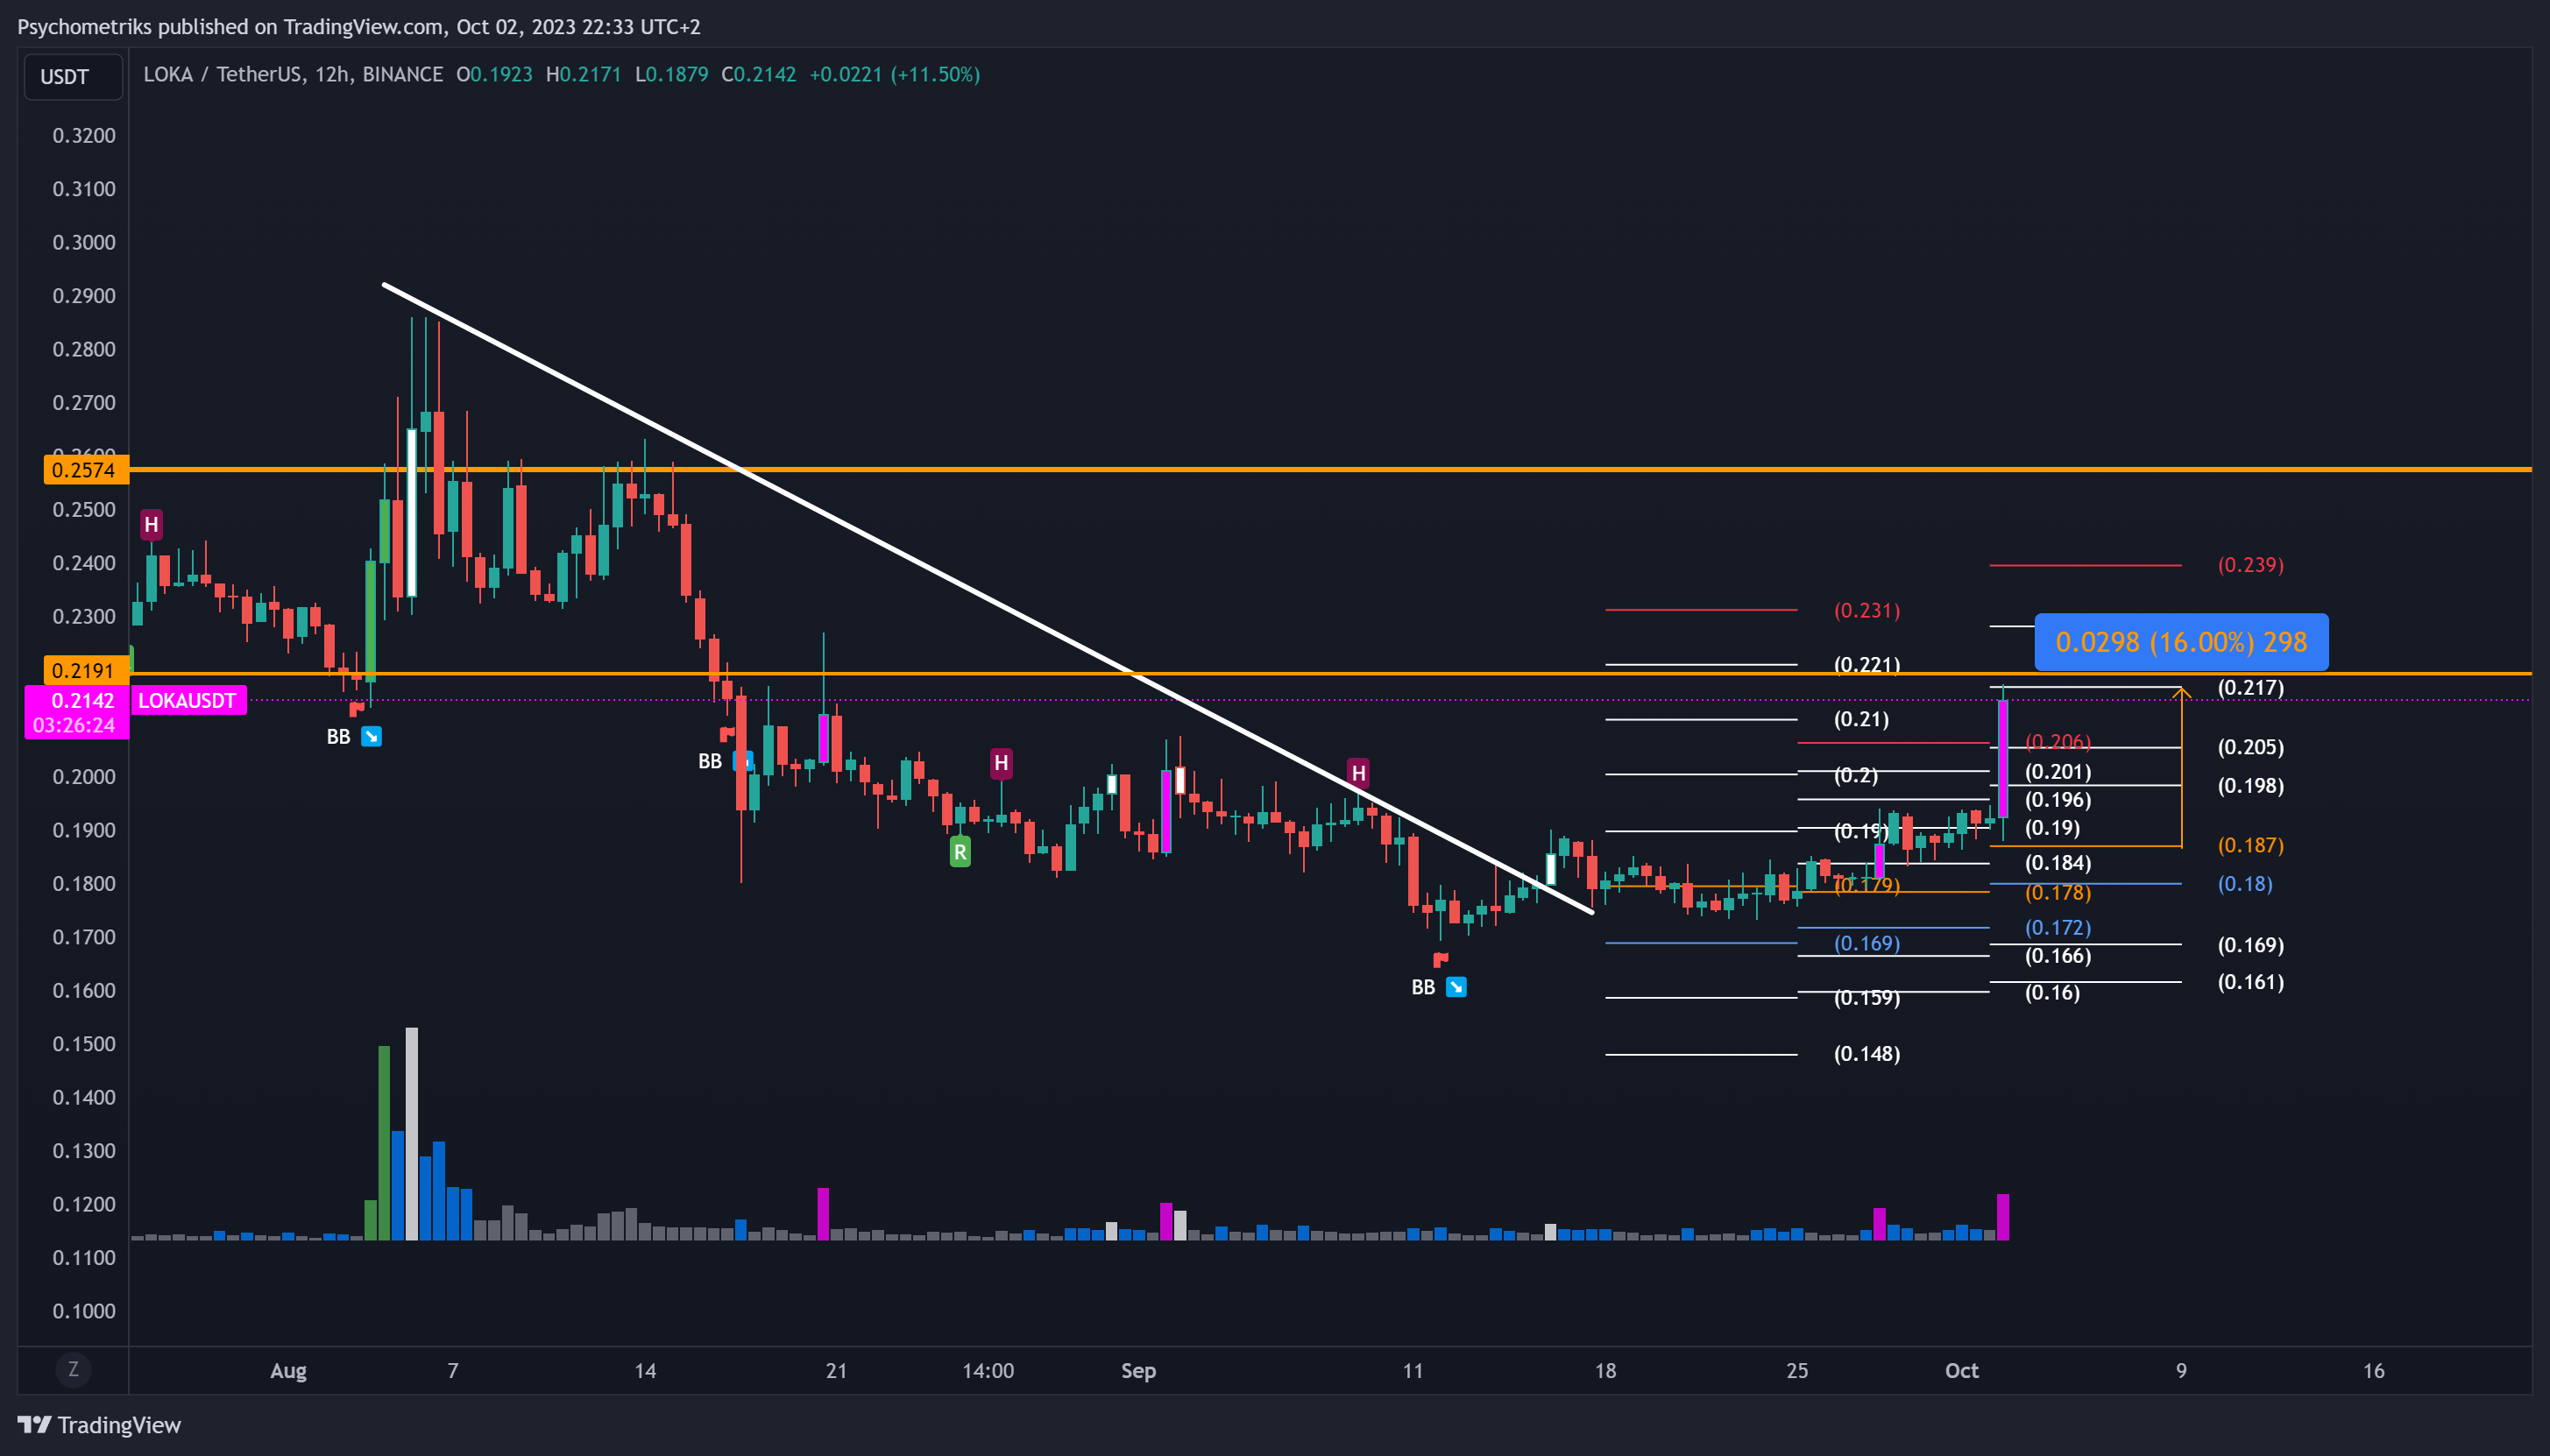Select the (0.221) level label
Screen dimensions: 2550x1456
[x=1866, y=664]
